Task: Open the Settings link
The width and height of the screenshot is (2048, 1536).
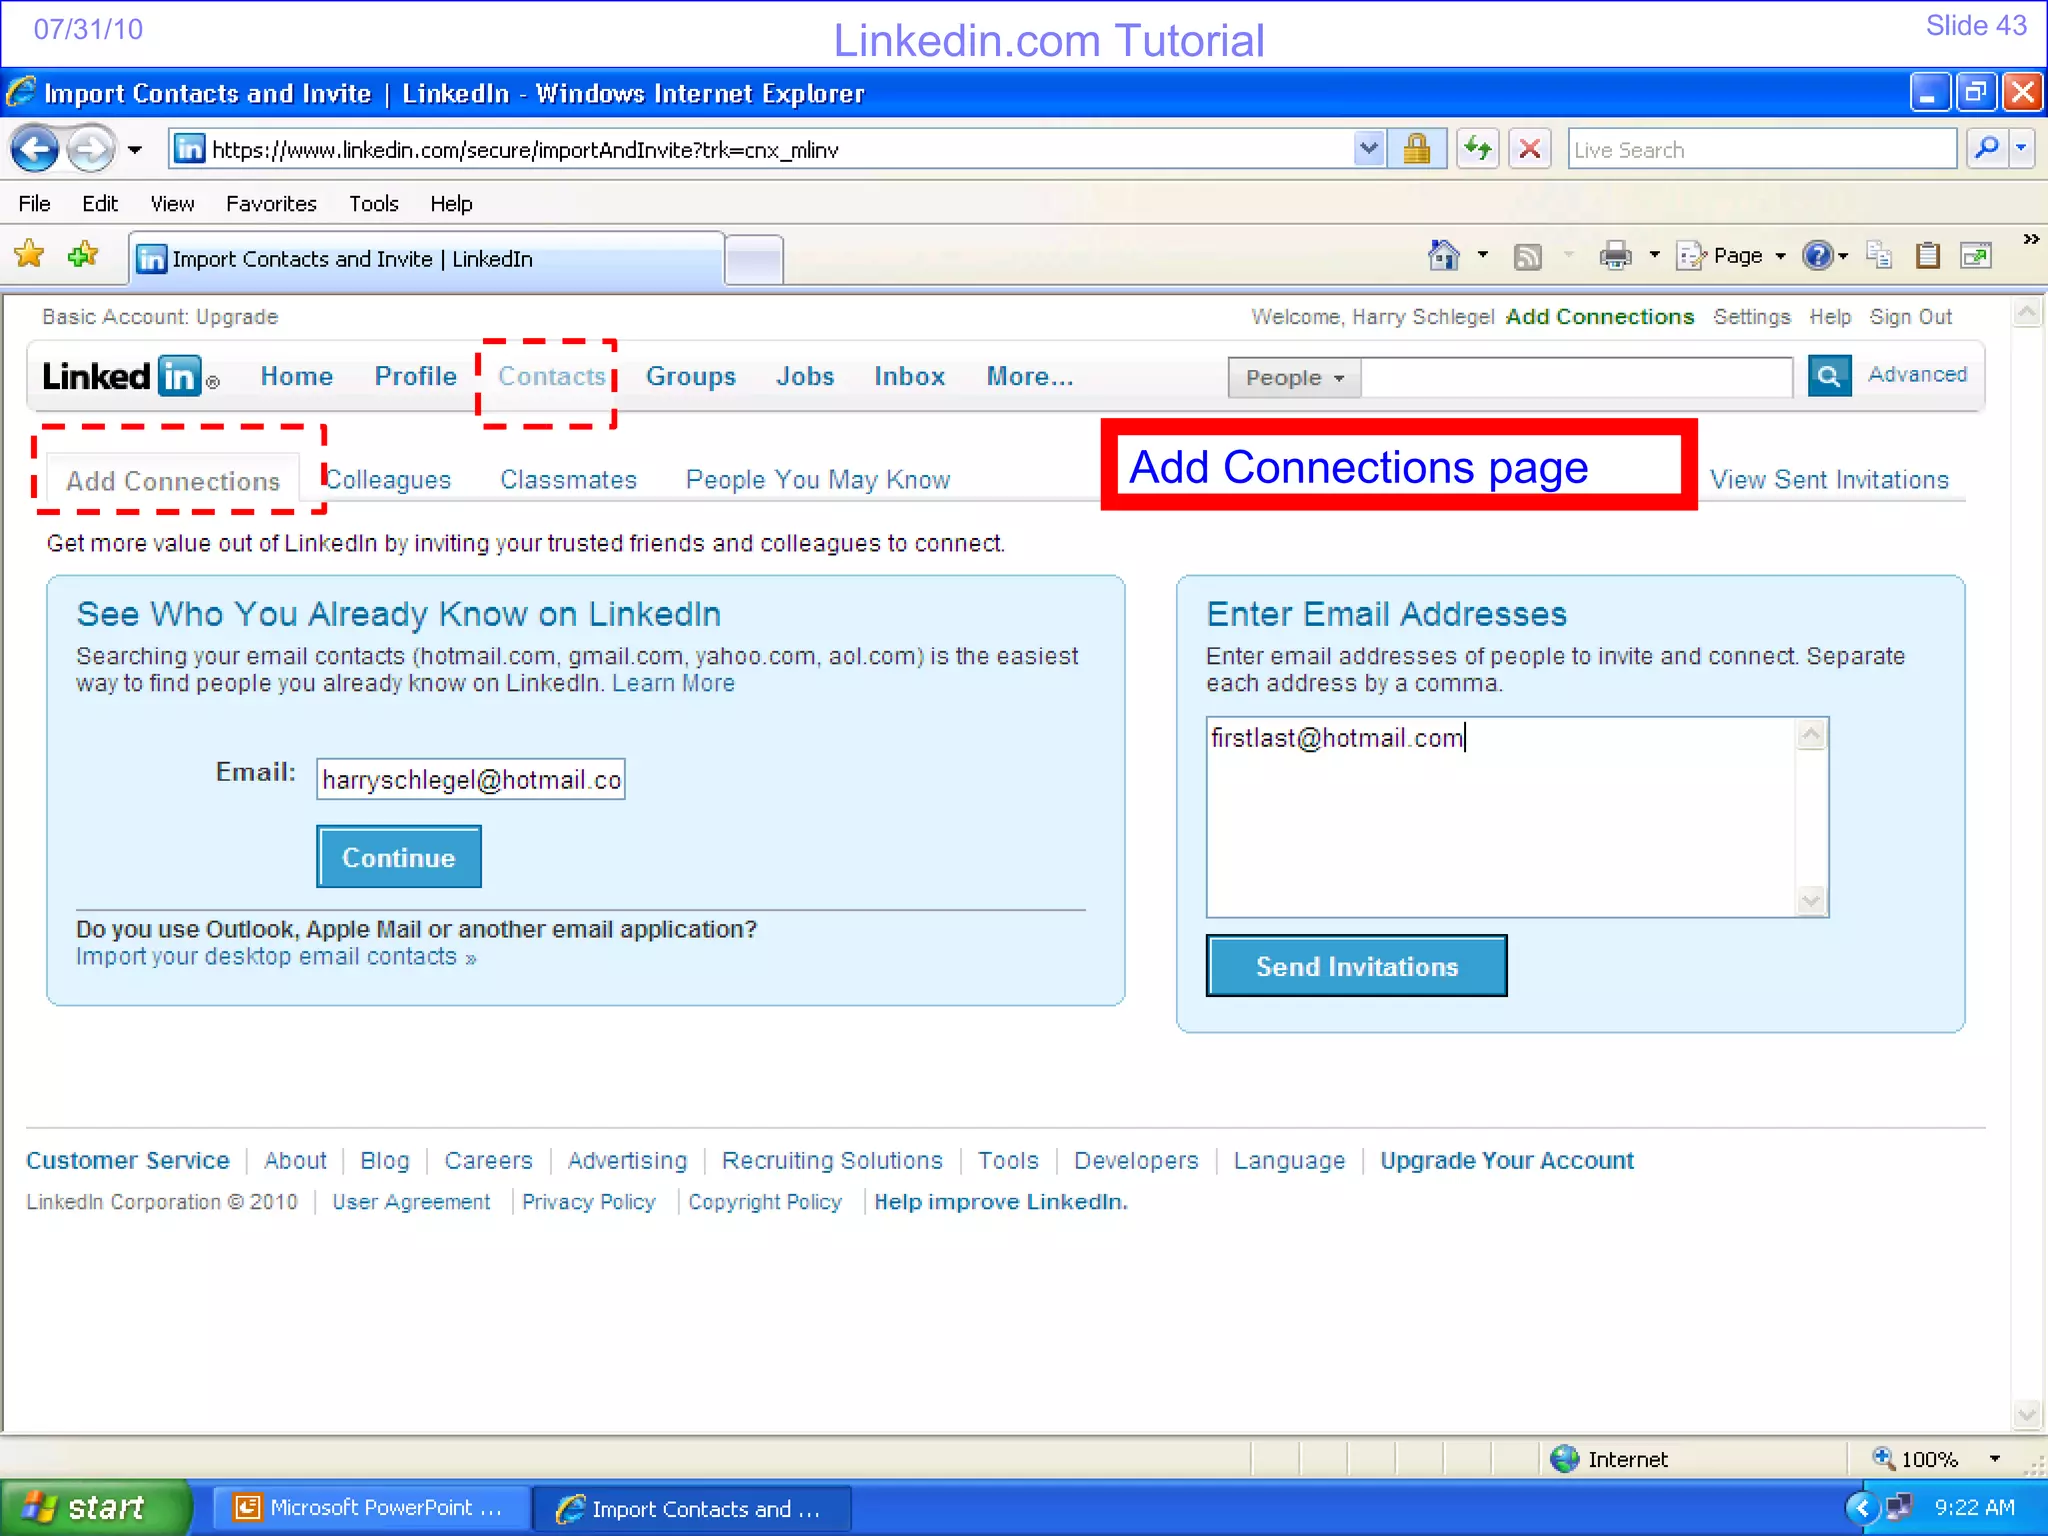Action: (x=1752, y=317)
